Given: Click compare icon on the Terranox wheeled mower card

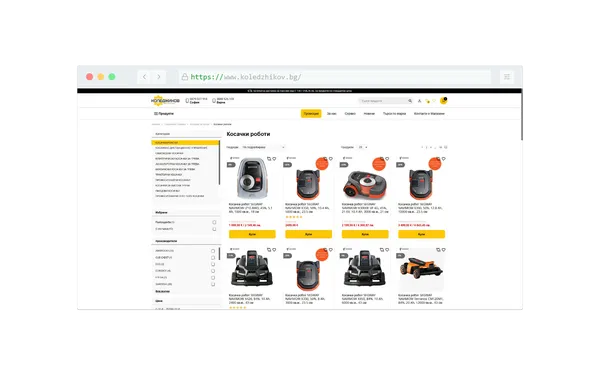Looking at the screenshot, I should (x=439, y=249).
